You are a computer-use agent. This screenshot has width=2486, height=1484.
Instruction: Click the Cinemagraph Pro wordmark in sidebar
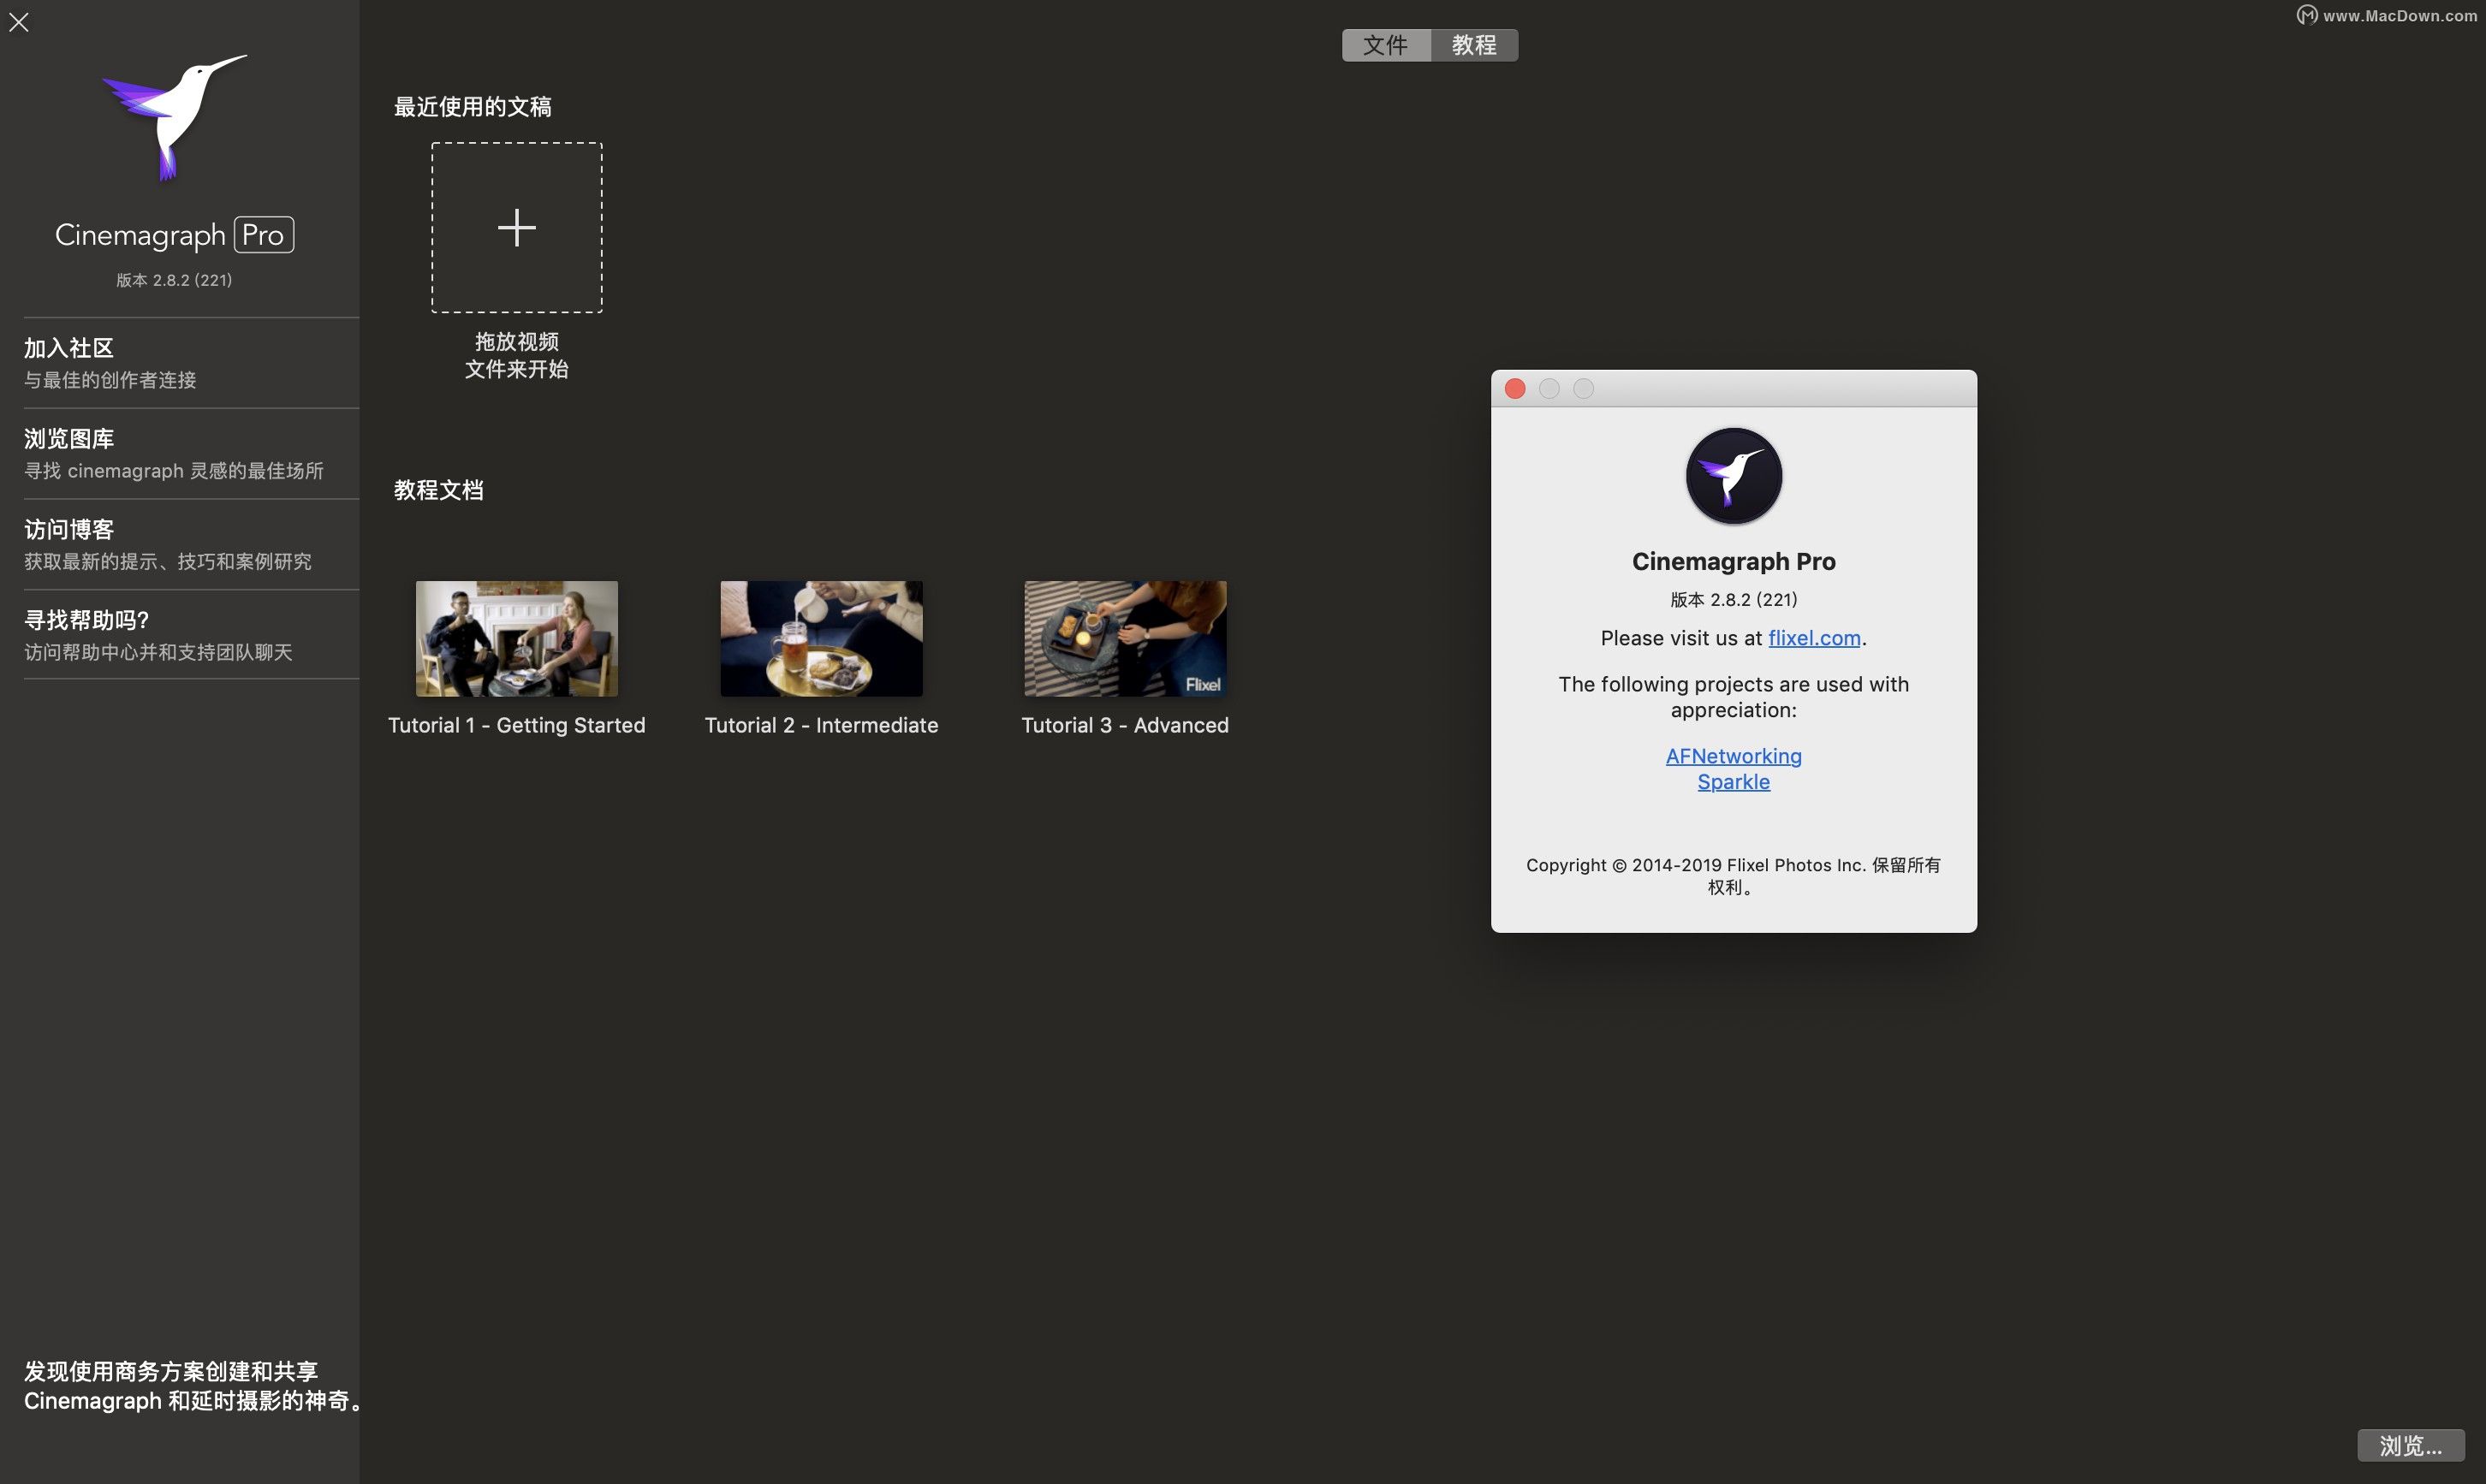click(174, 235)
